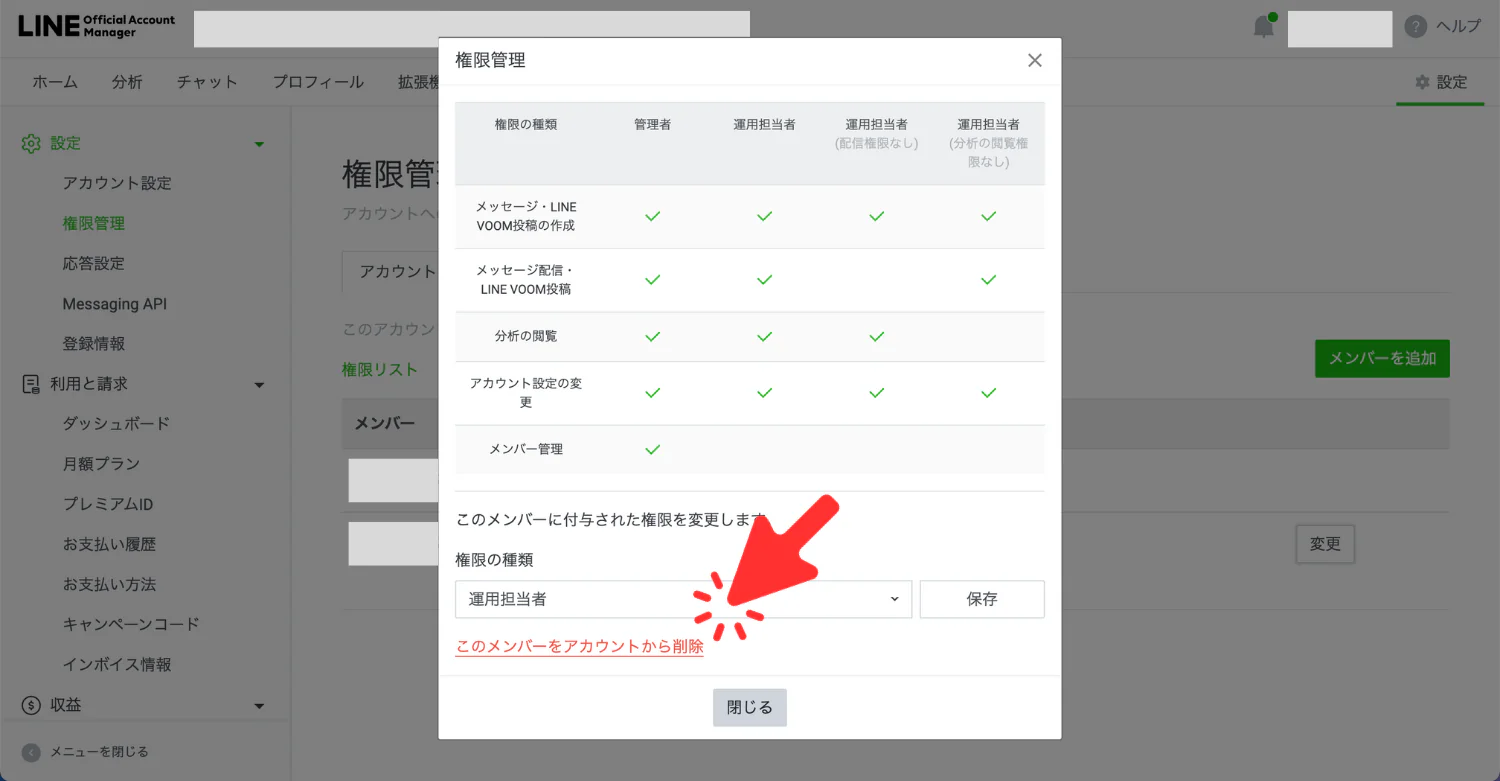Click the このメンバーをアカウントから削除 link
This screenshot has height=781, width=1500.
[579, 646]
